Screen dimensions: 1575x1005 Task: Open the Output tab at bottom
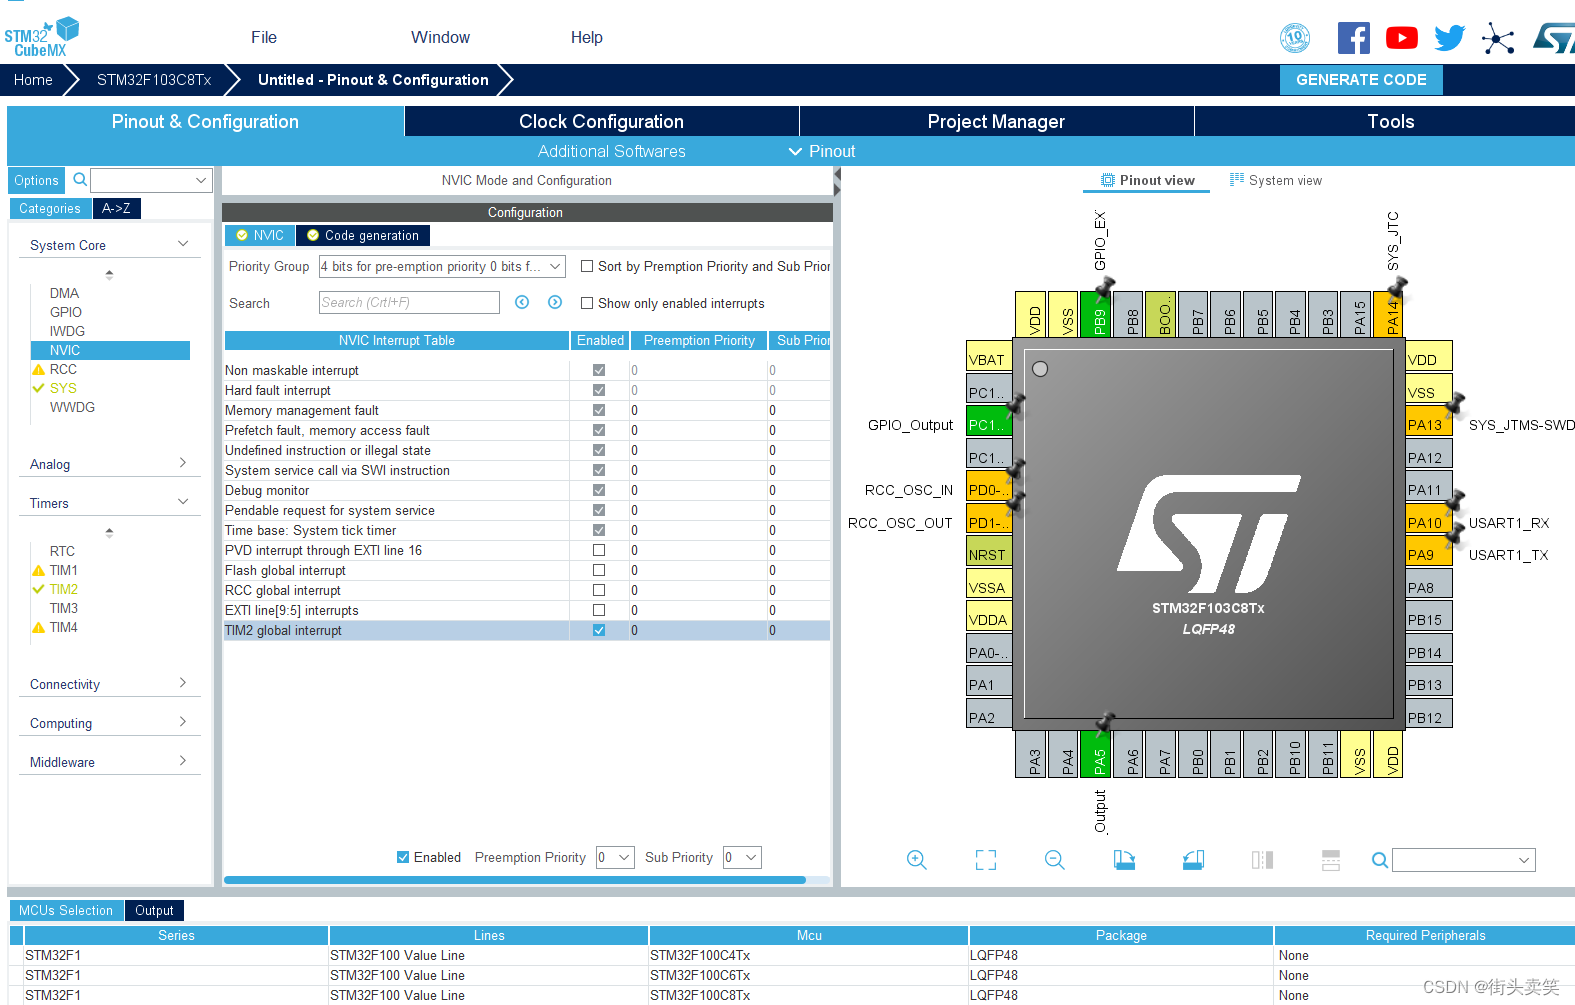point(154,910)
